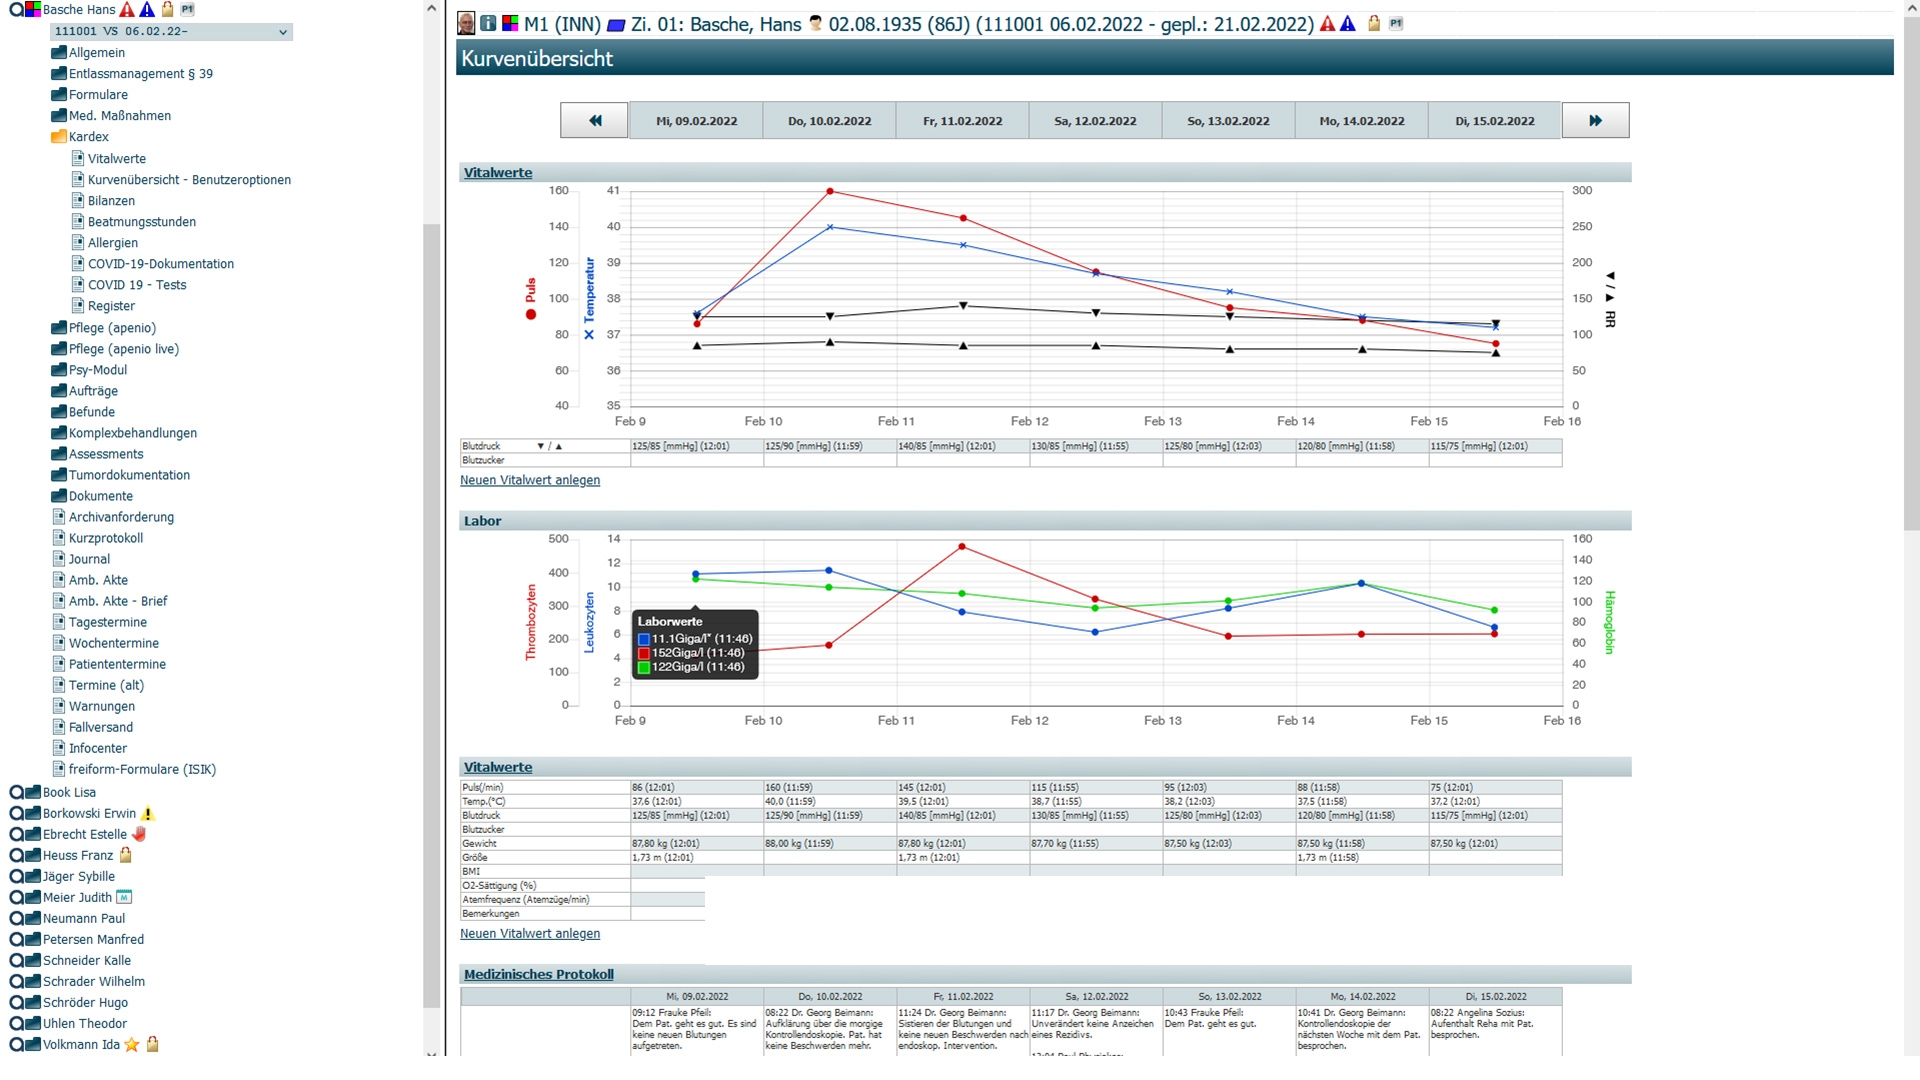Select Fr, 11.02.2022 date column tab

tap(962, 121)
